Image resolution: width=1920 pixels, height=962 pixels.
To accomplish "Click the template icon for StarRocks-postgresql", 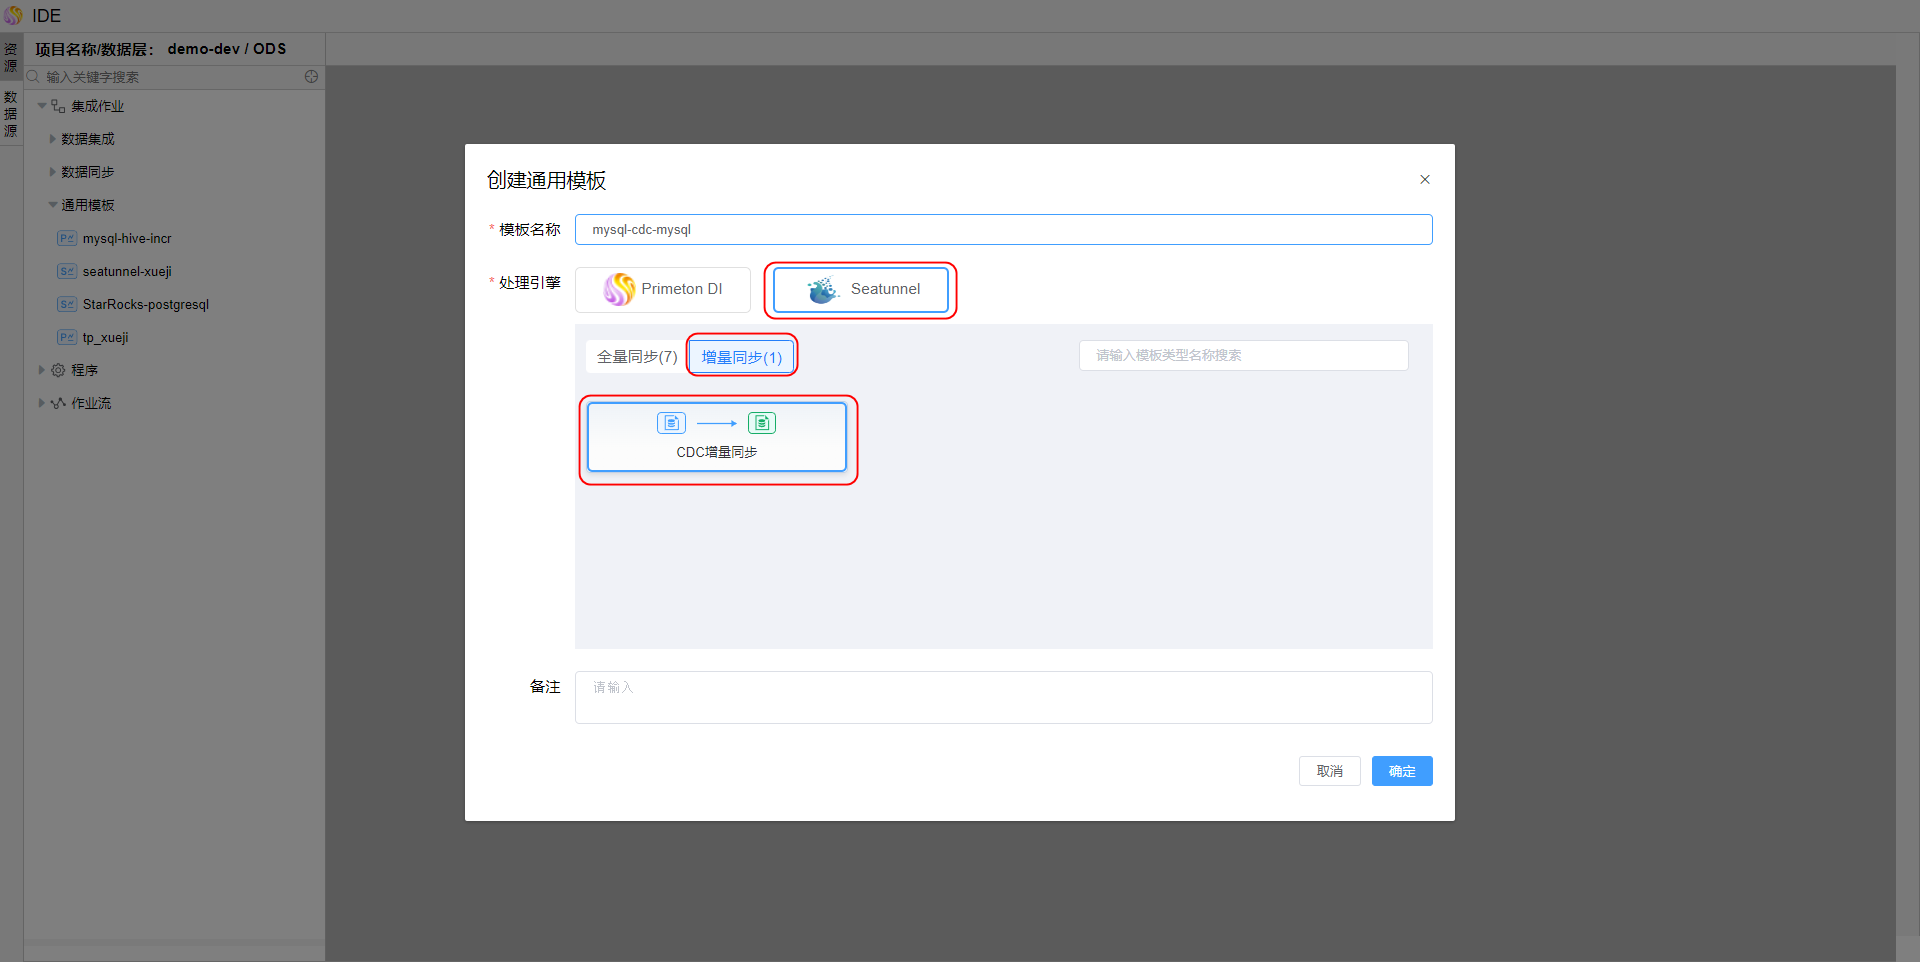I will coord(66,304).
